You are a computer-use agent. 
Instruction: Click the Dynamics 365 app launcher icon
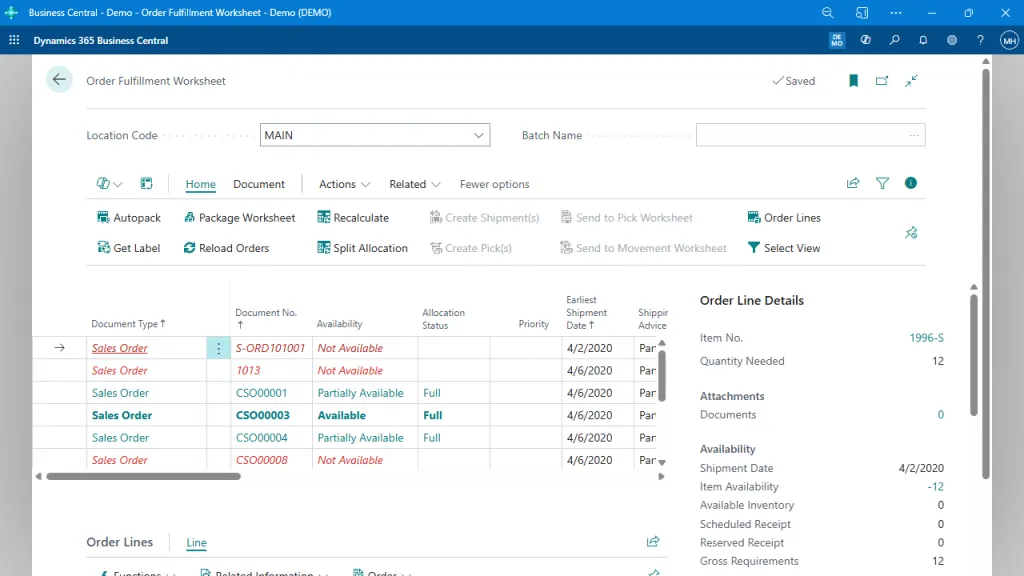click(x=14, y=40)
